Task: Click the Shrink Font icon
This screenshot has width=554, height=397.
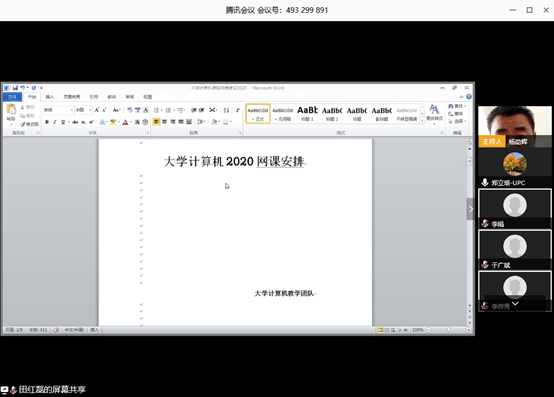Action: pos(104,110)
